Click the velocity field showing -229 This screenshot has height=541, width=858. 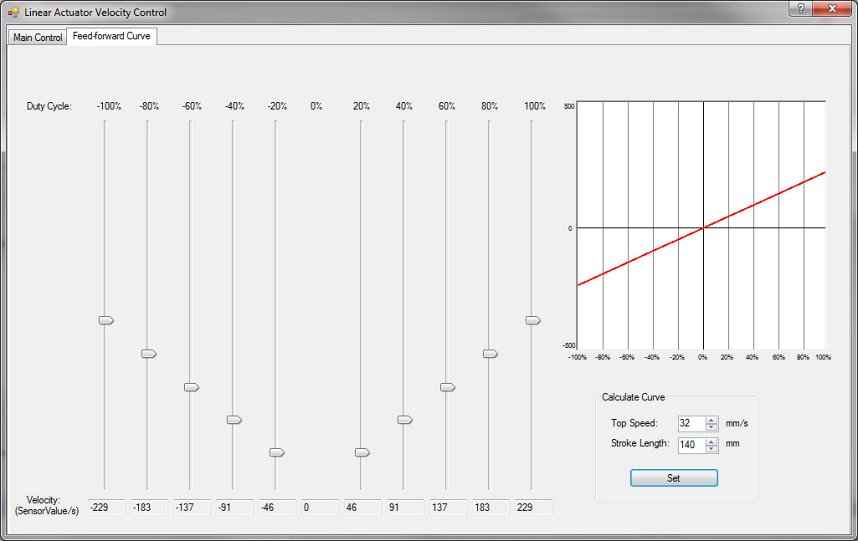(x=107, y=507)
